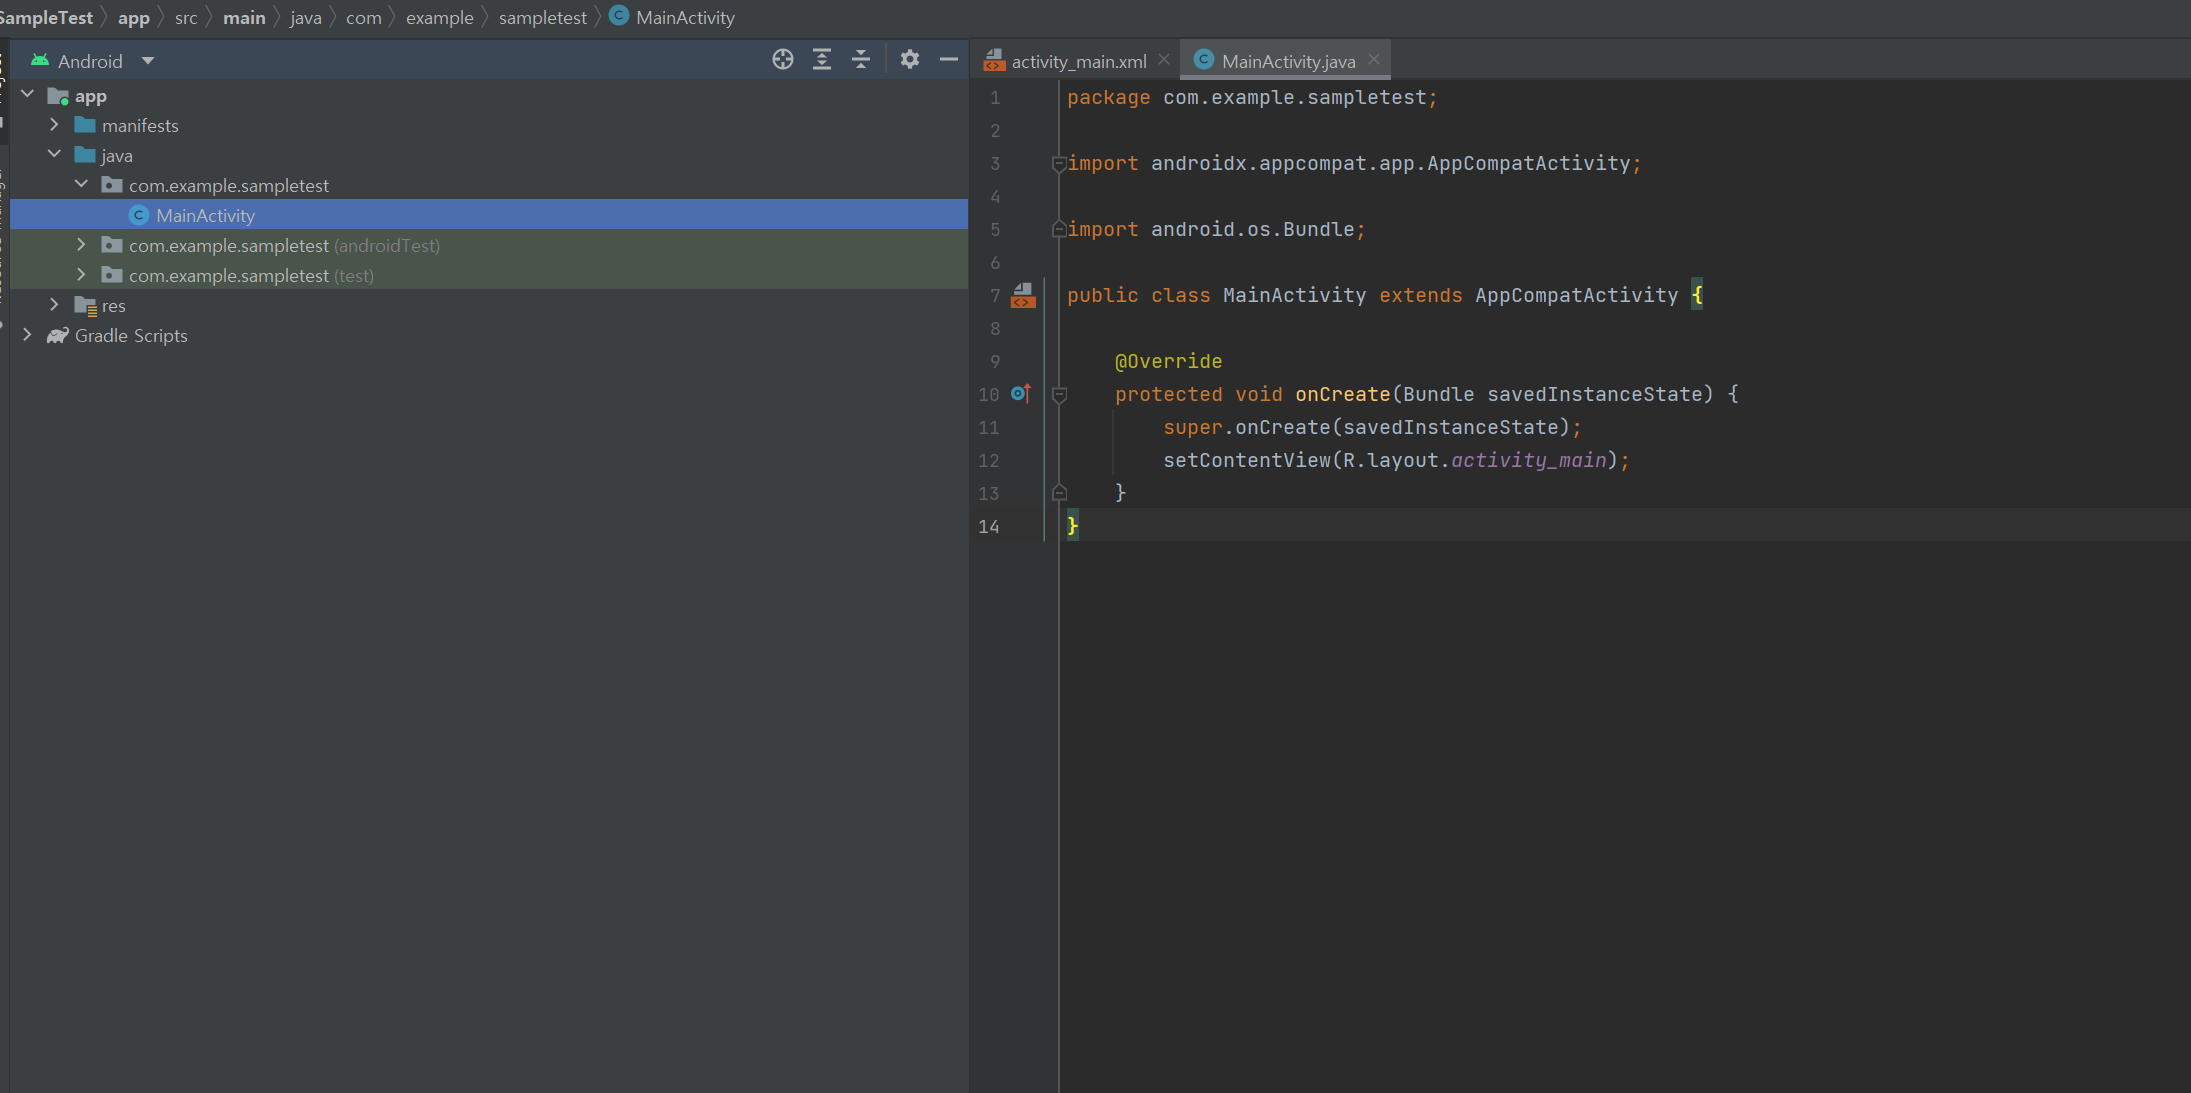Toggle fold marker at line 13 closing brace
The width and height of the screenshot is (2191, 1093).
1059,493
